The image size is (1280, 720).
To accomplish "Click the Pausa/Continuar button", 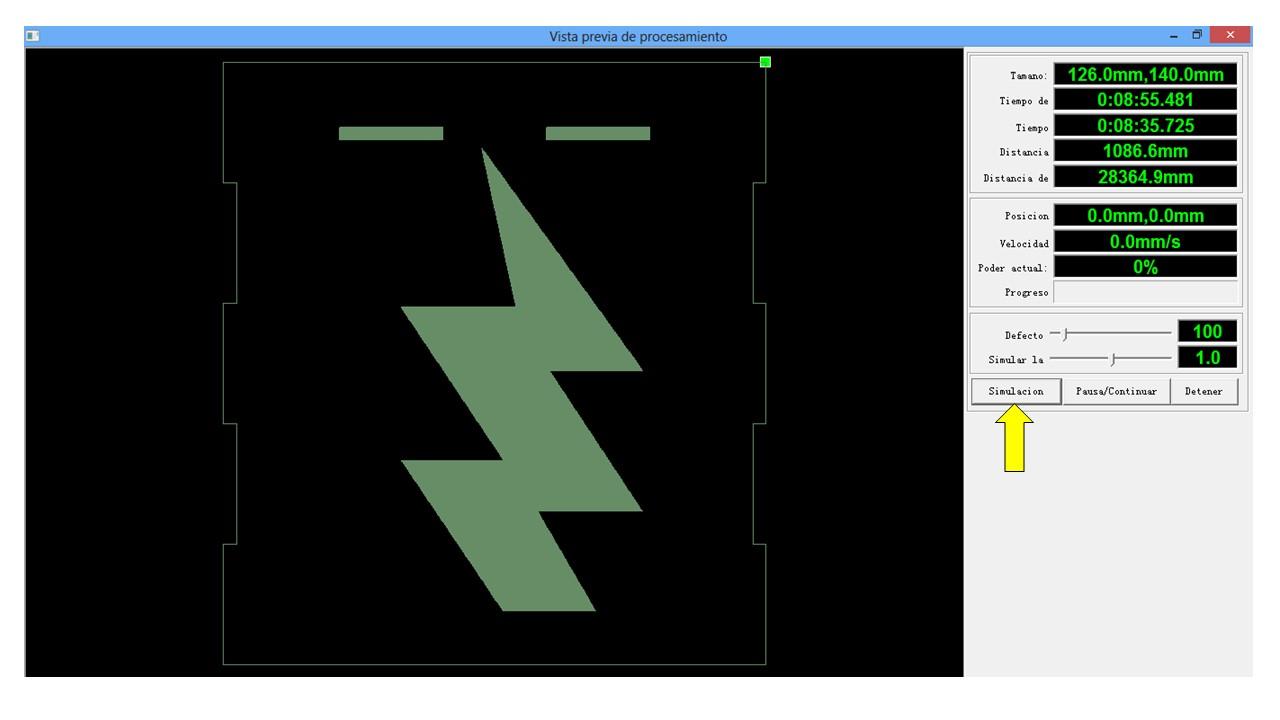I will coord(1116,392).
